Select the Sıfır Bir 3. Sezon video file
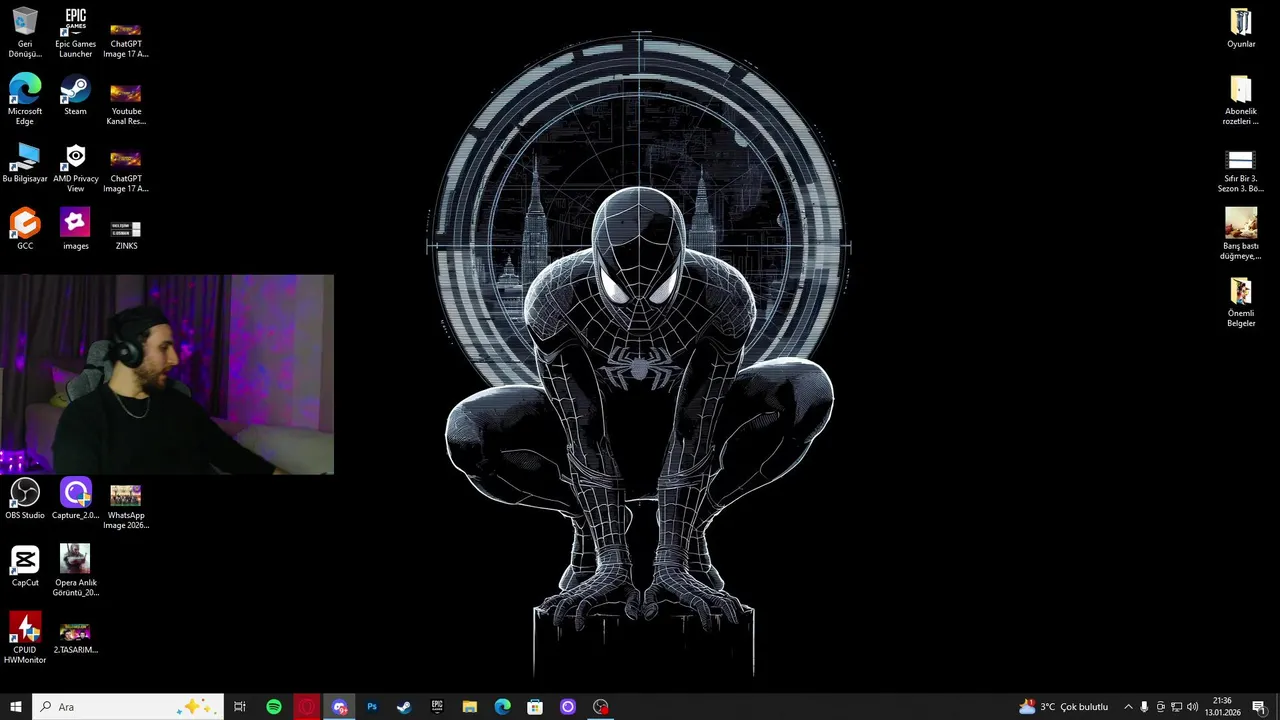Image resolution: width=1280 pixels, height=720 pixels. (1241, 170)
